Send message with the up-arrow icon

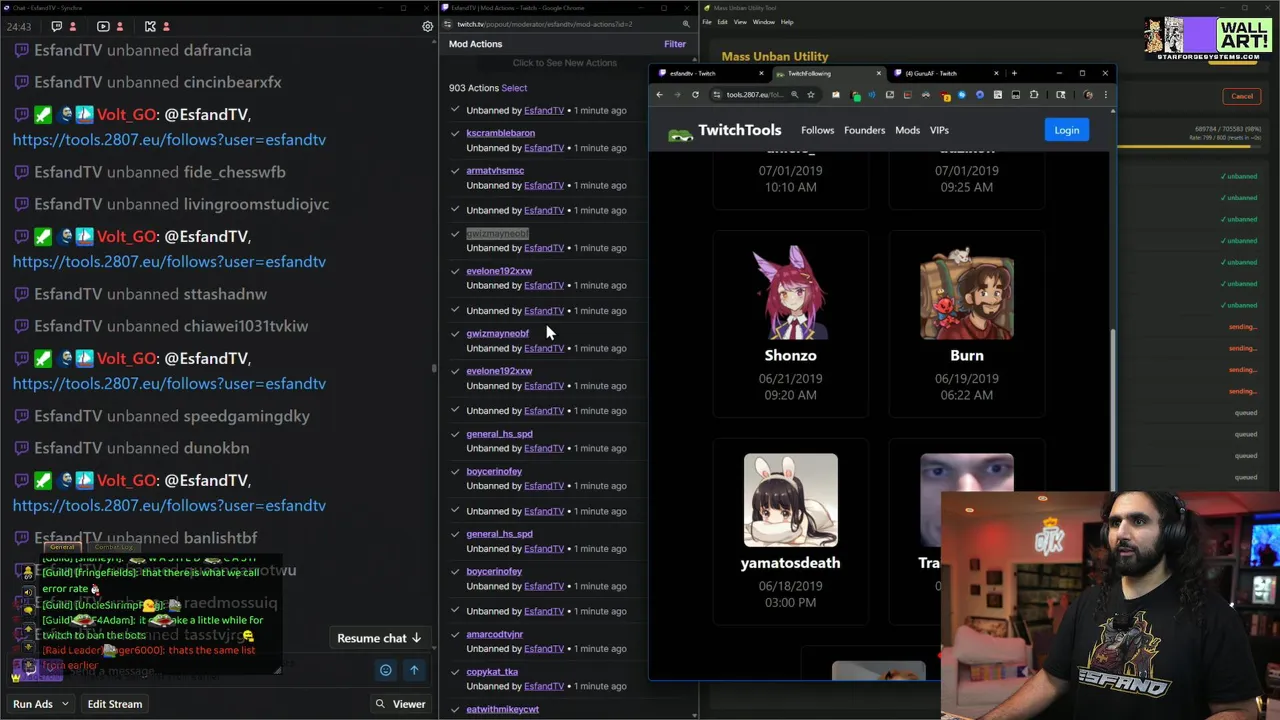tap(414, 670)
